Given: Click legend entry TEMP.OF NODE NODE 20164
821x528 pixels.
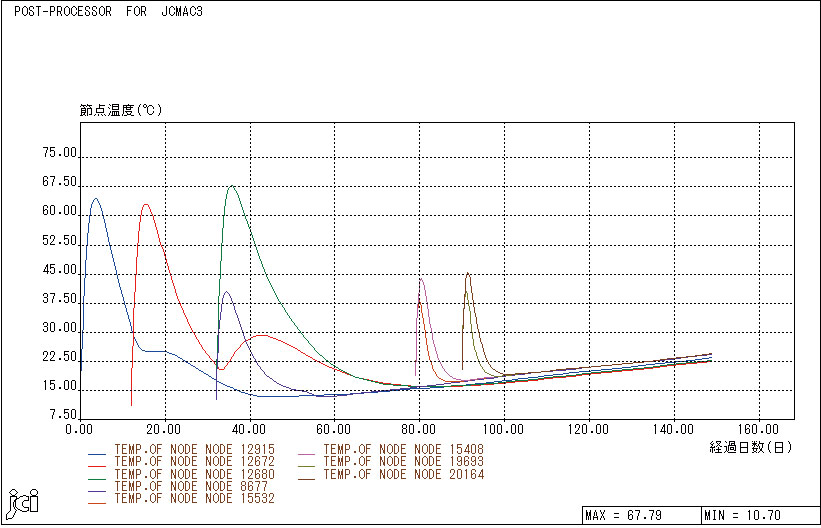Looking at the screenshot, I should click(404, 474).
